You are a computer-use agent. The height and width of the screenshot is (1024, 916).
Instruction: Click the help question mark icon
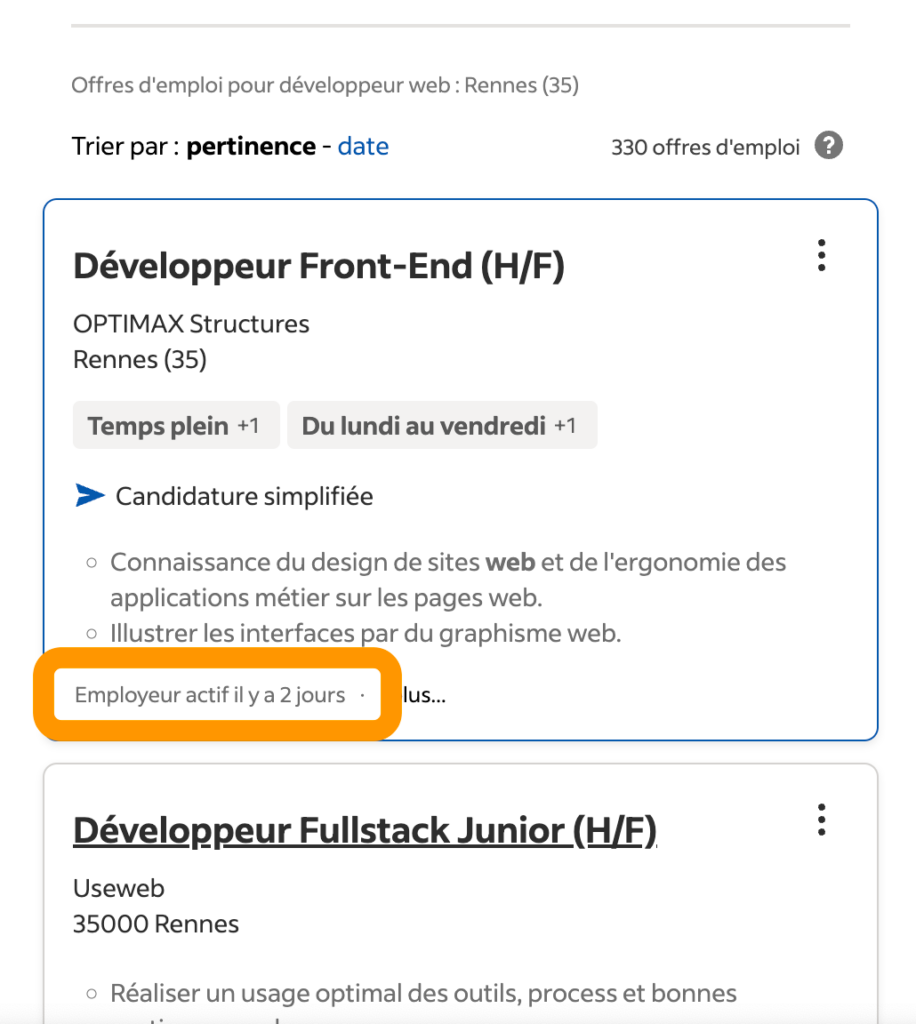828,146
